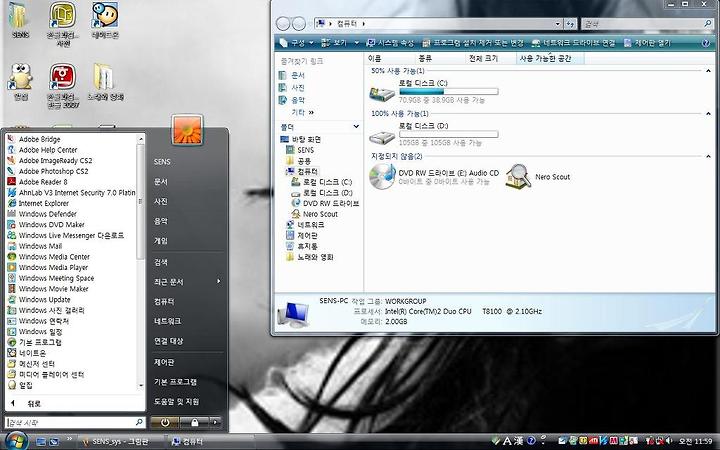Open 네트워크 from Start menu
This screenshot has height=450, width=720.
(167, 321)
